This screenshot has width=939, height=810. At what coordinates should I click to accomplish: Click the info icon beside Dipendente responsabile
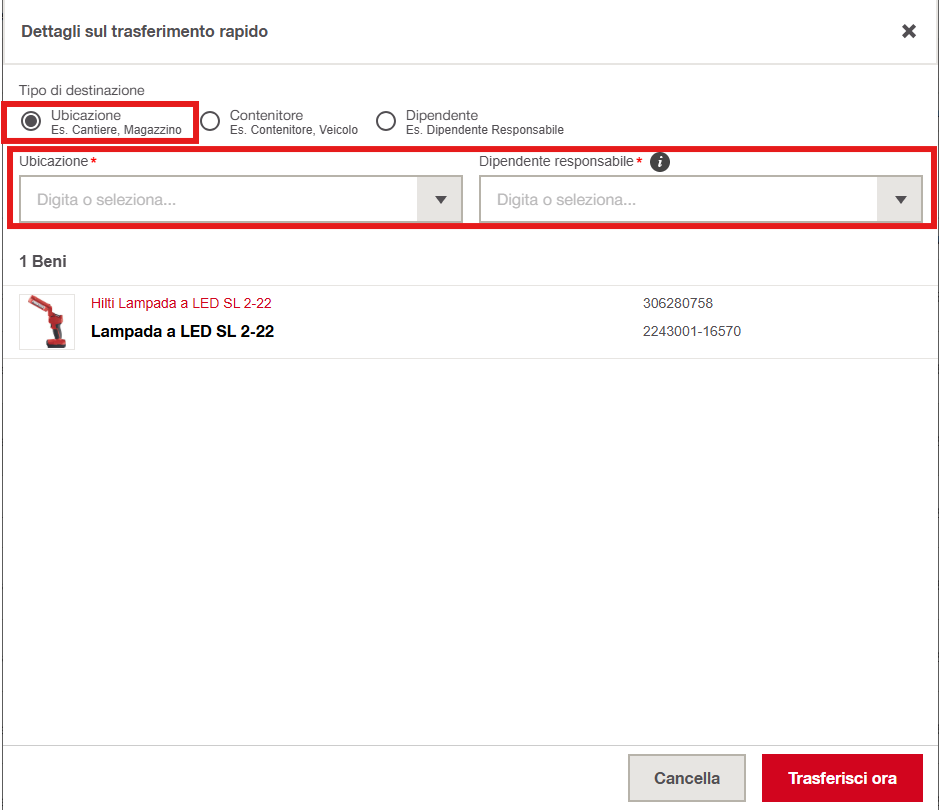(659, 162)
